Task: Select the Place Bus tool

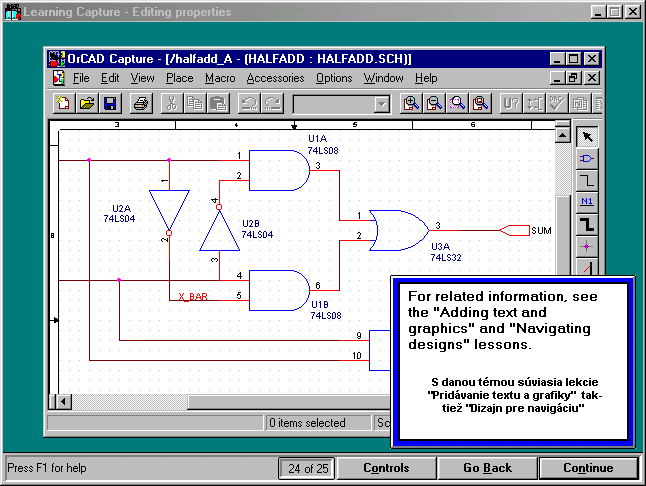Action: pyautogui.click(x=588, y=223)
